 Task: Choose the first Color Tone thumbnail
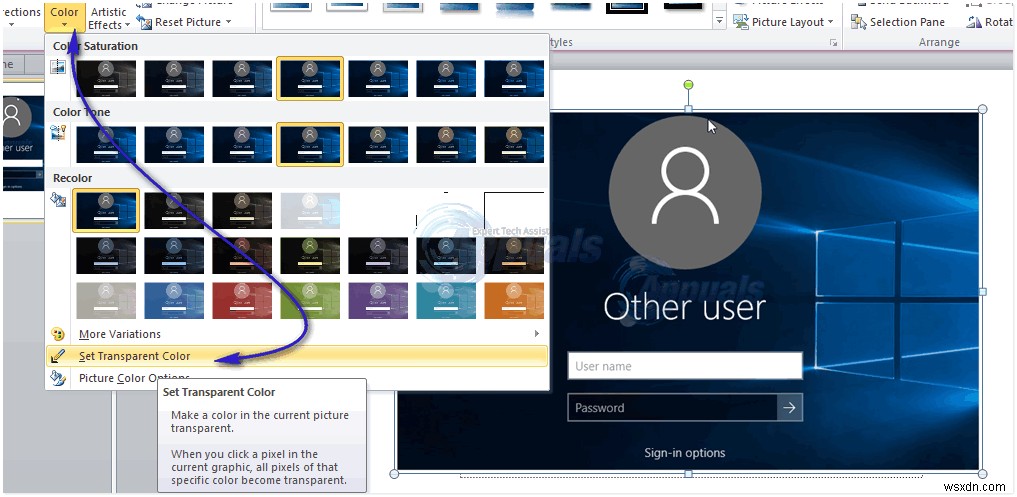tap(106, 144)
